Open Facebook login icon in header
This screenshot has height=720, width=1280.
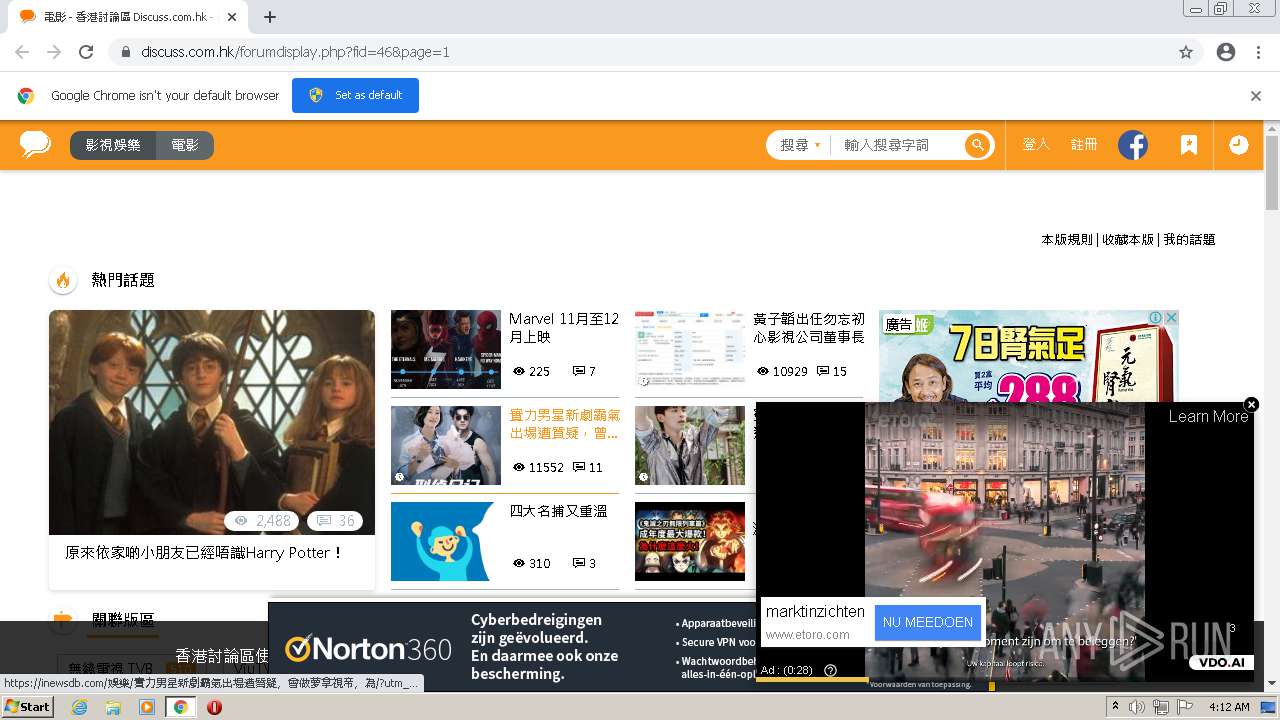1133,145
